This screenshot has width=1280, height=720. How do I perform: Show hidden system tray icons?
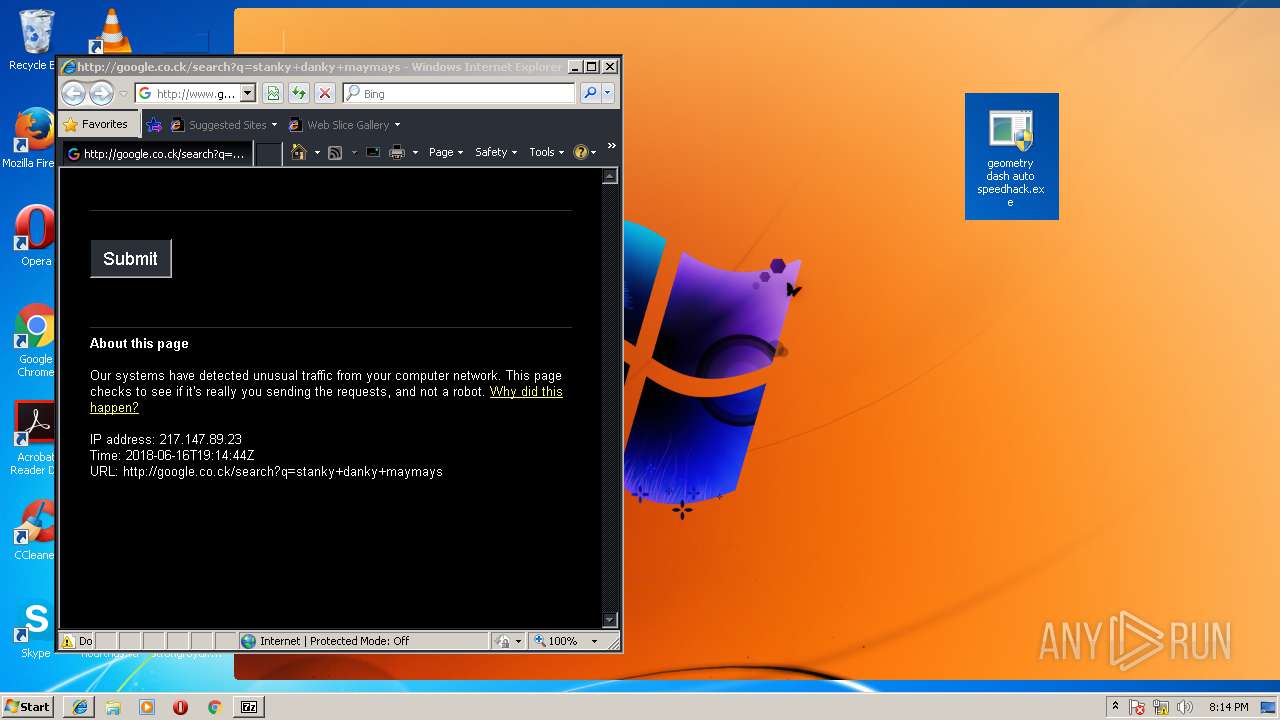(x=1115, y=707)
